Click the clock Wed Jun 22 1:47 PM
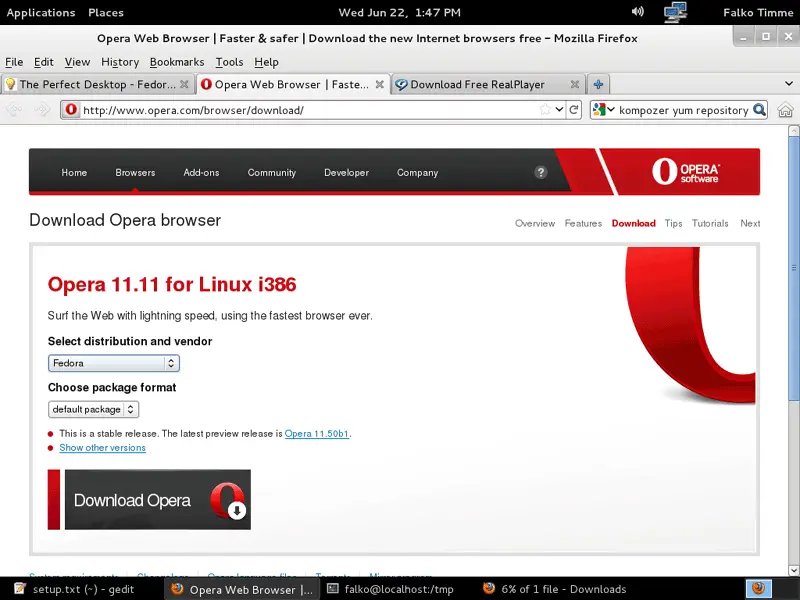800x600 pixels. tap(399, 12)
